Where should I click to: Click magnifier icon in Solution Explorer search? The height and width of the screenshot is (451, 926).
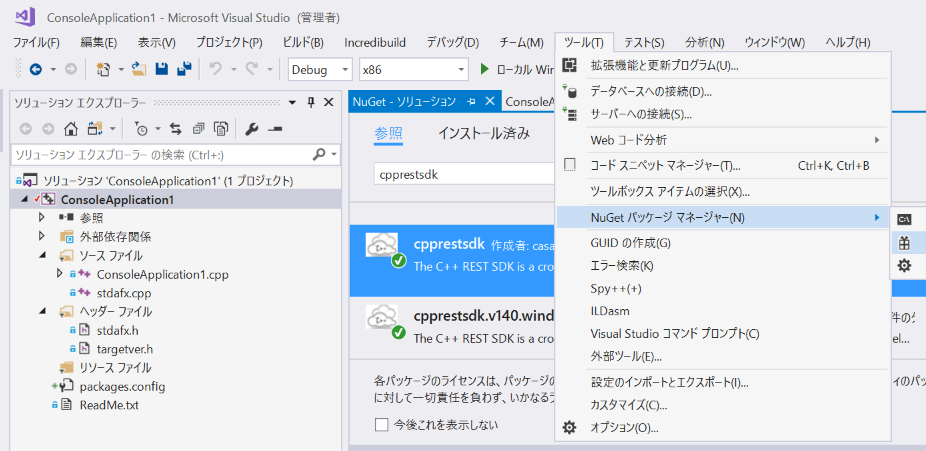318,155
